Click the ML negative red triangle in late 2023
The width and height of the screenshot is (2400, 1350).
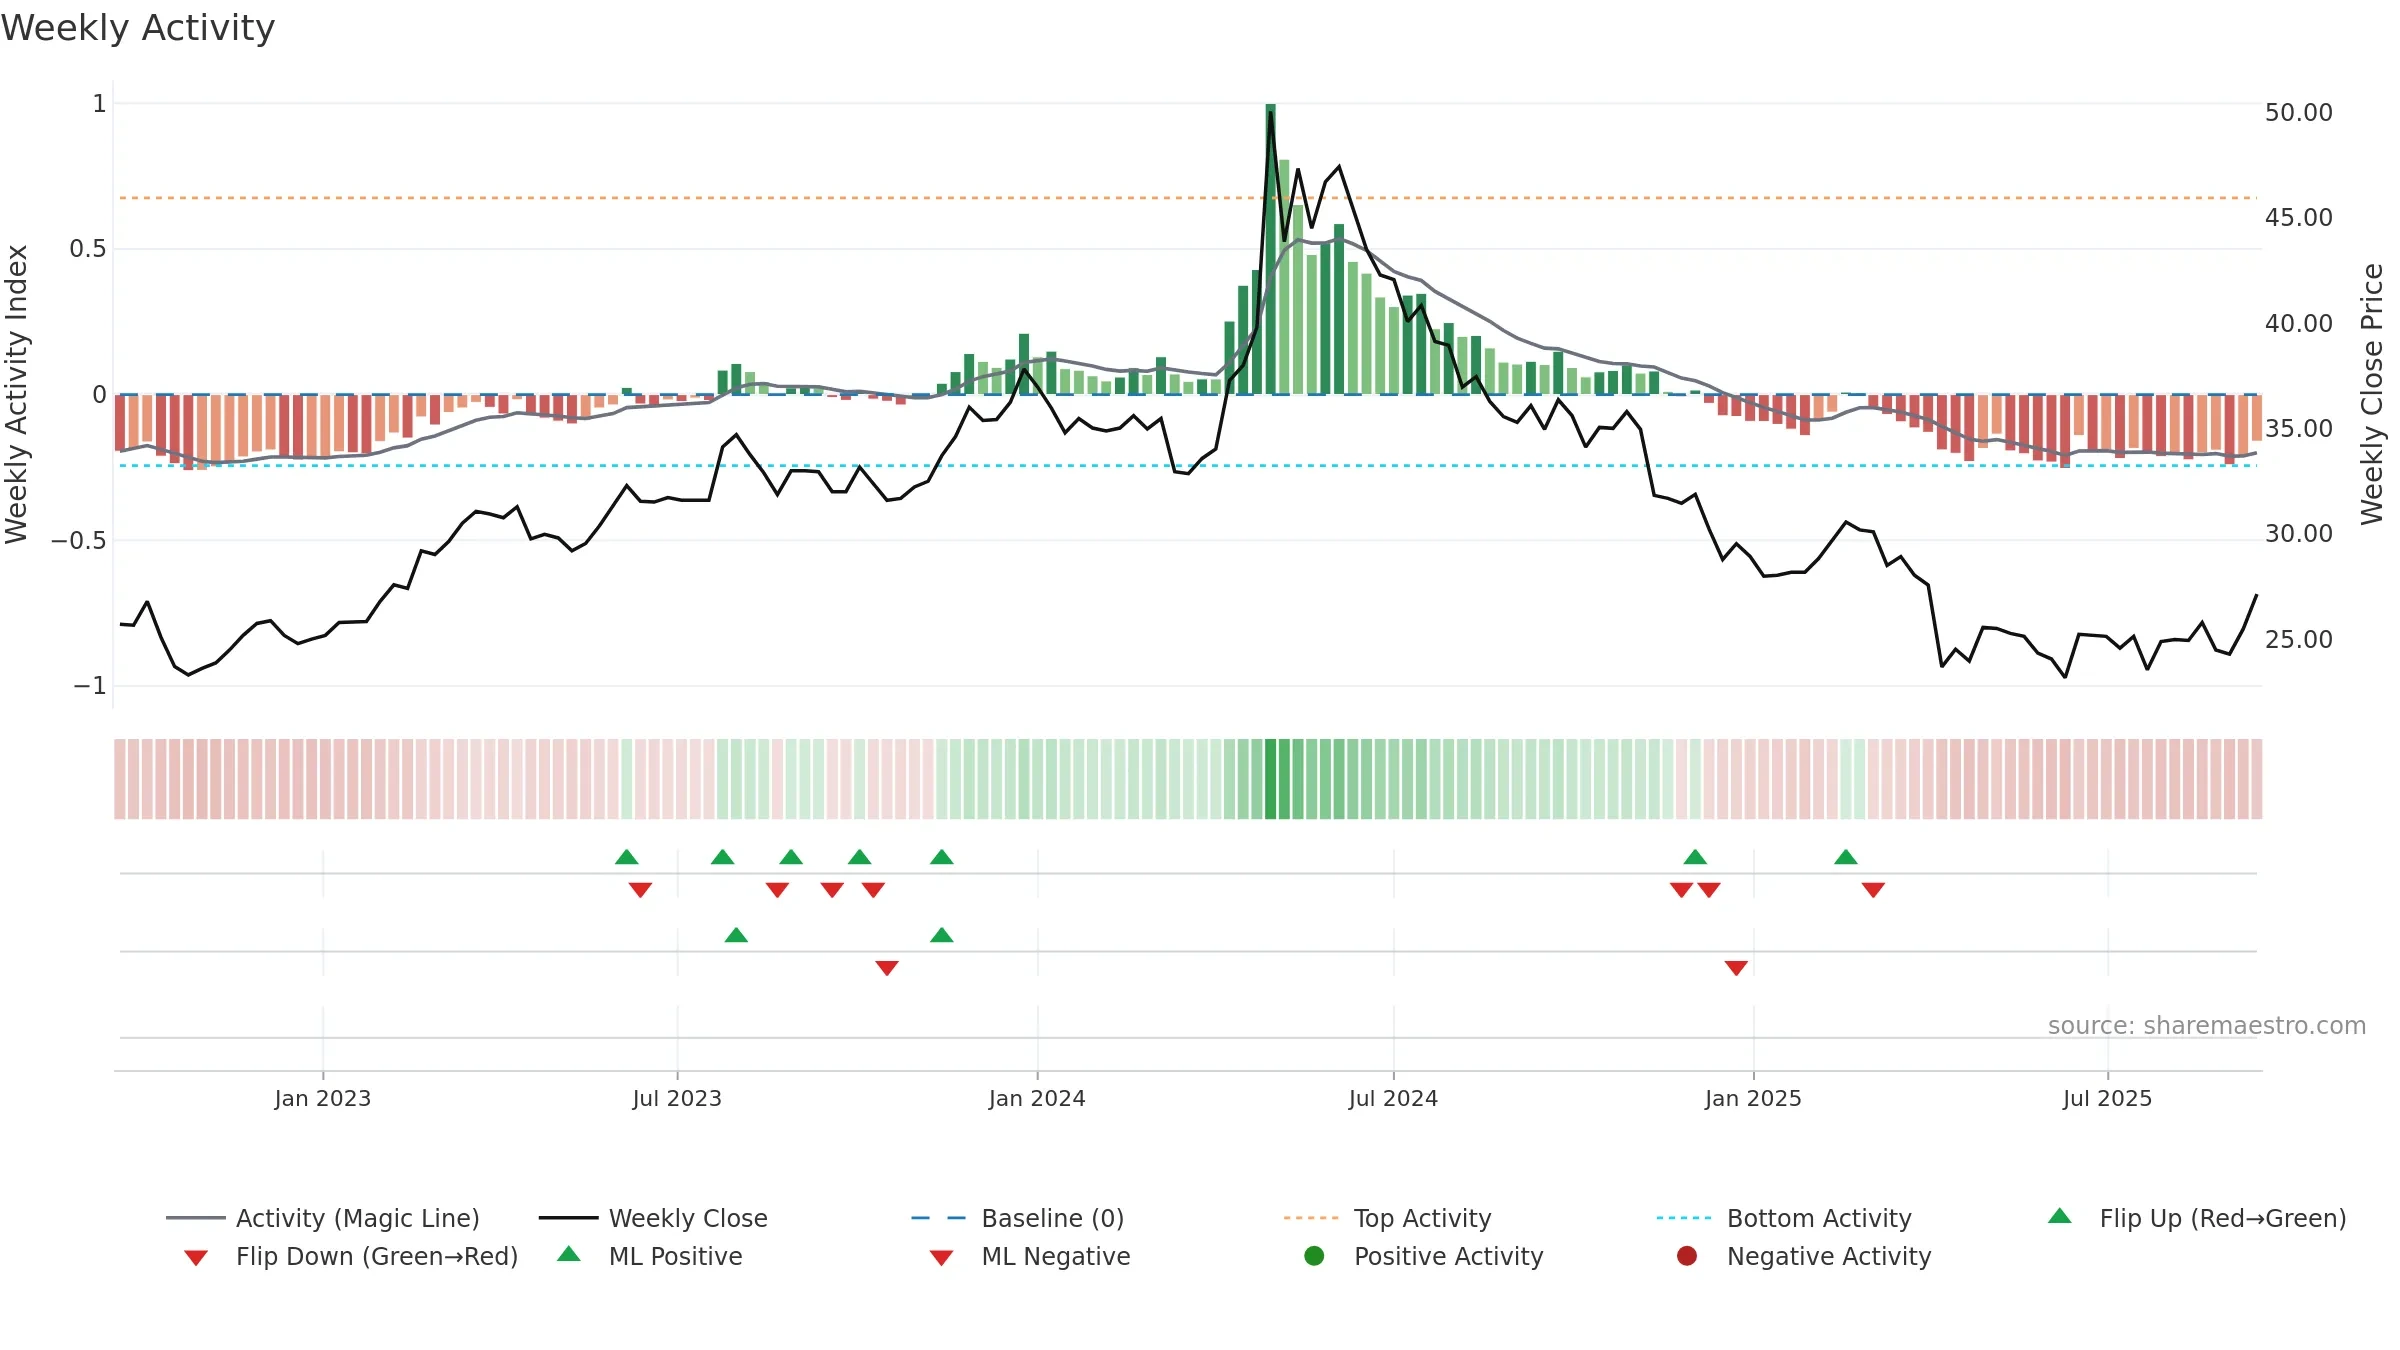click(x=887, y=968)
